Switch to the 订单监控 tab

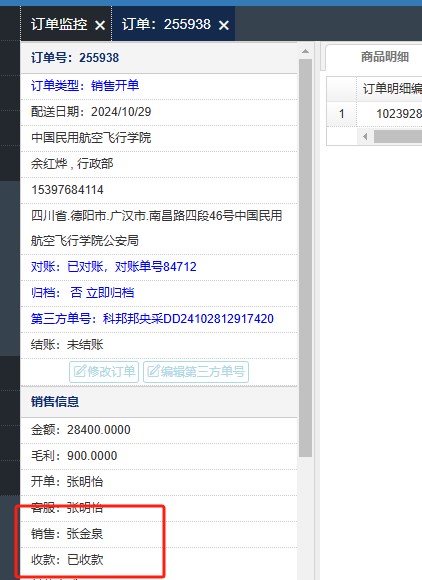tap(59, 24)
